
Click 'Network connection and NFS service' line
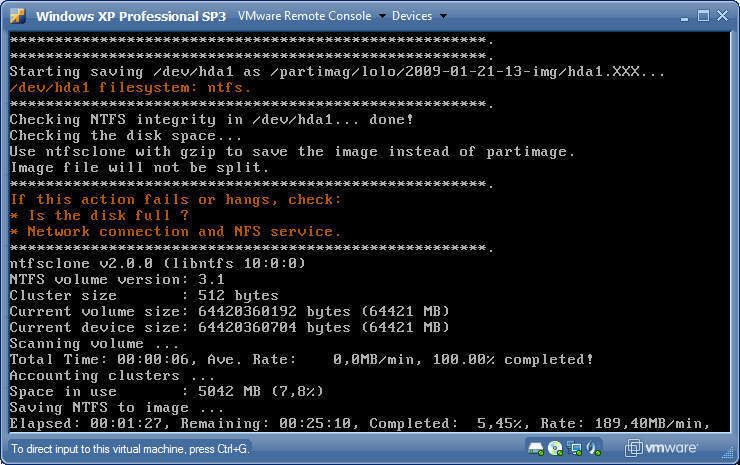point(175,231)
